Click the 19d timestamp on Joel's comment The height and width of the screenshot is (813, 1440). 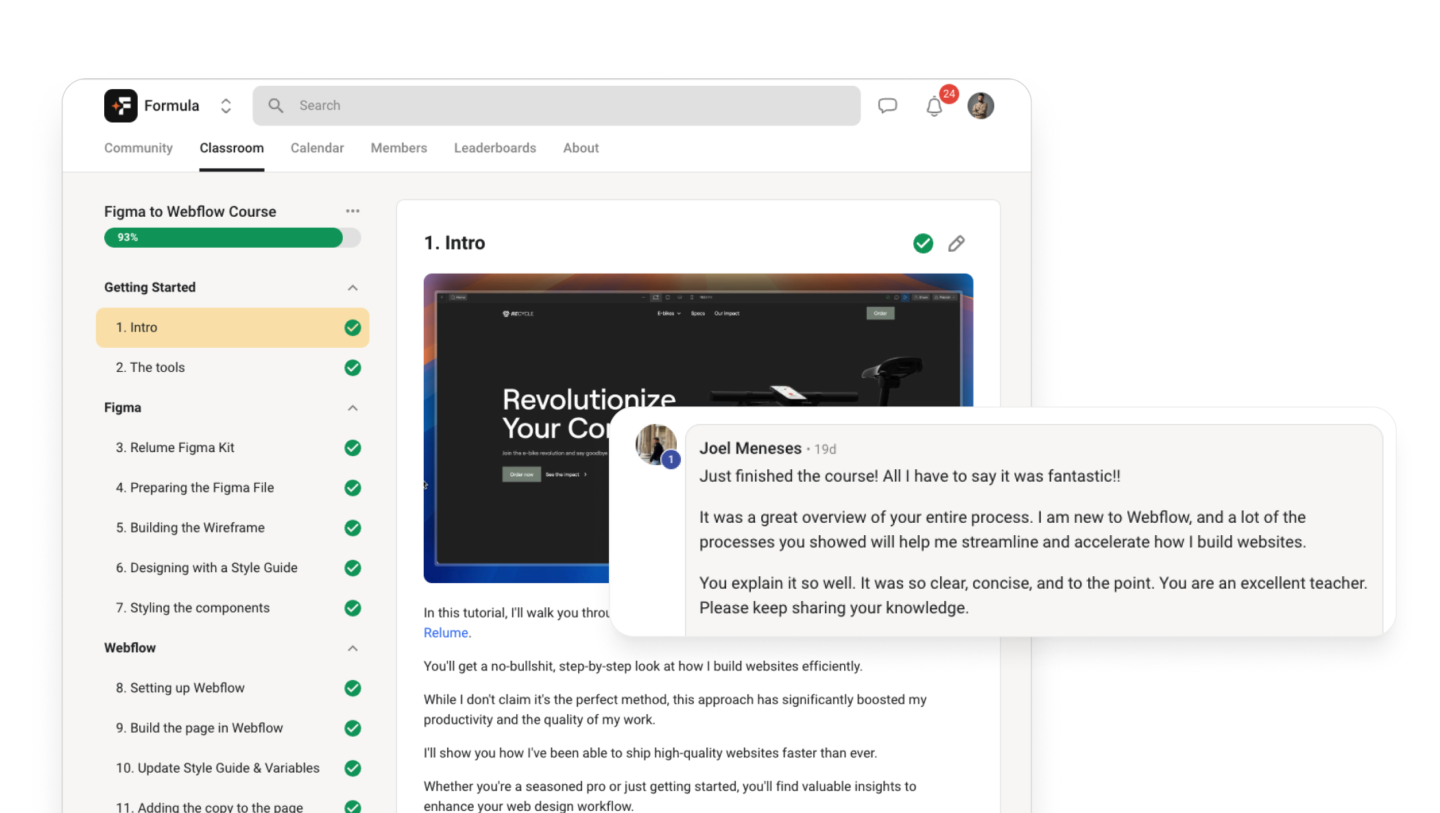(x=825, y=449)
